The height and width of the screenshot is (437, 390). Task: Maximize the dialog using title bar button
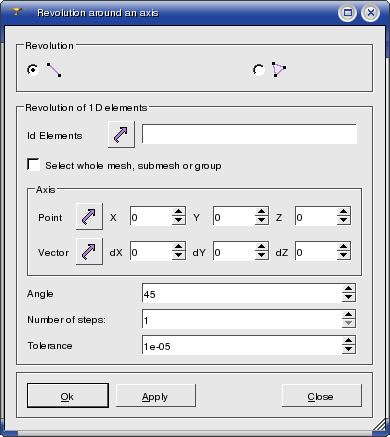point(347,13)
